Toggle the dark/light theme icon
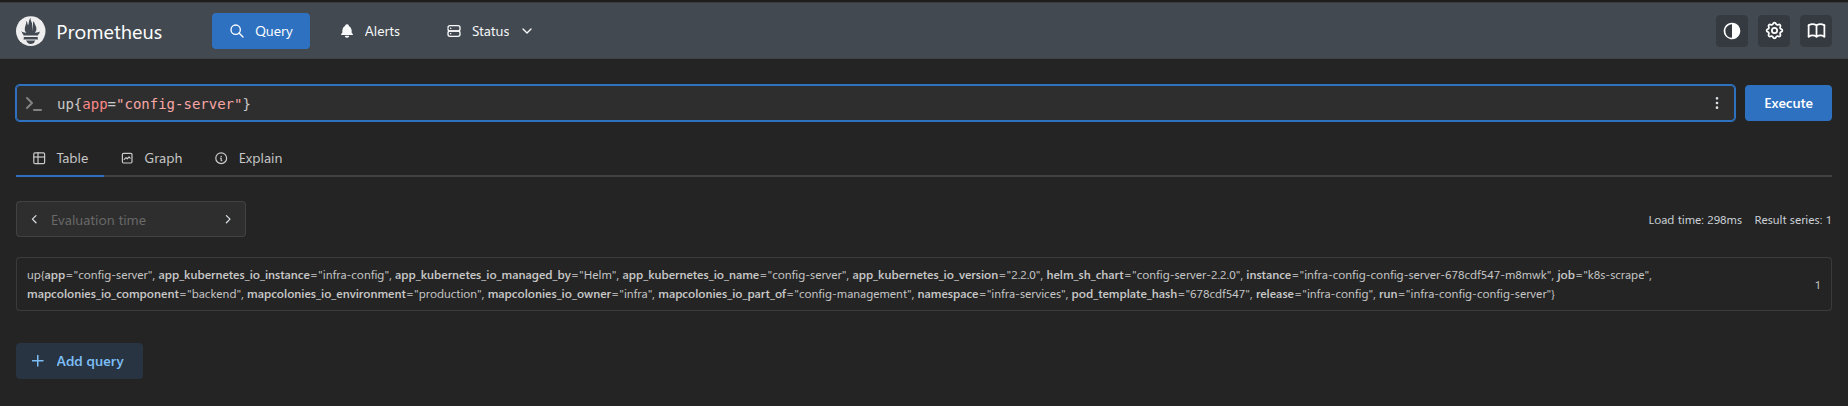Viewport: 1848px width, 406px height. pyautogui.click(x=1732, y=31)
